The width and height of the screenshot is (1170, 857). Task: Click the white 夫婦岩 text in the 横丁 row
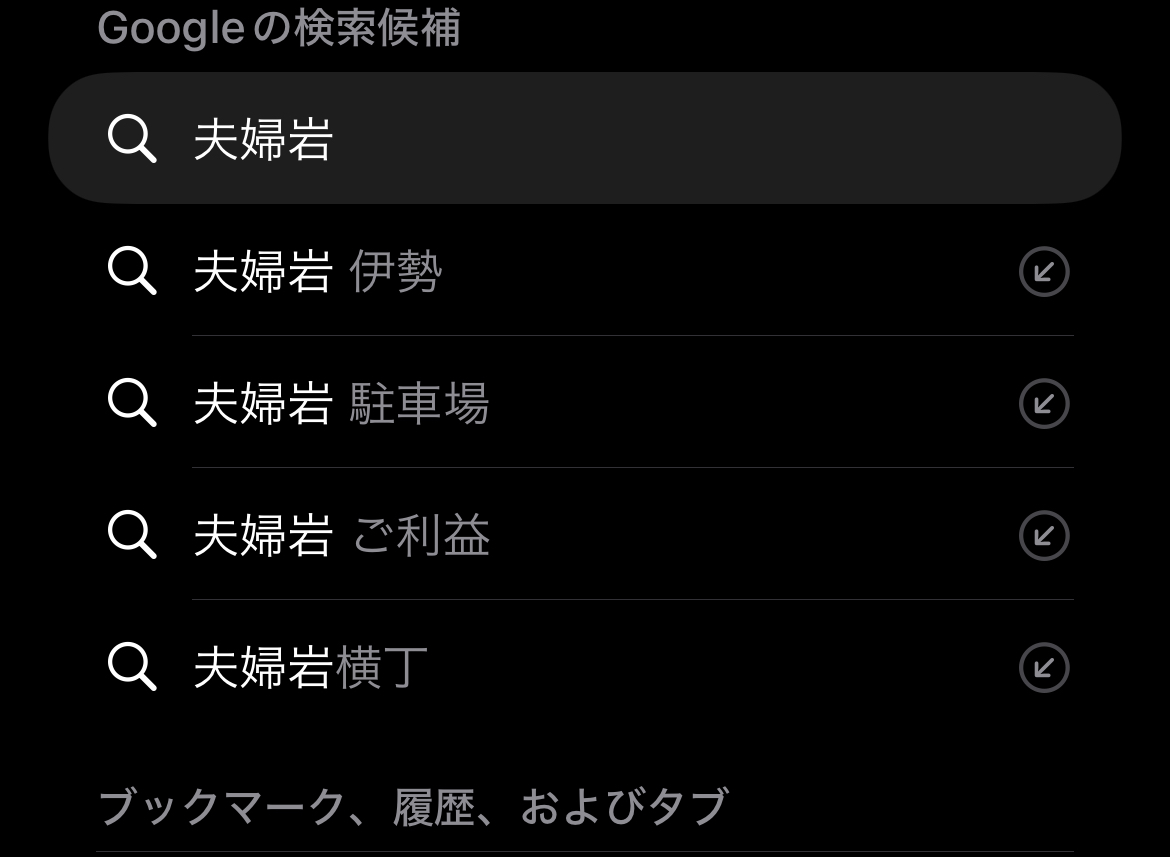tap(263, 667)
